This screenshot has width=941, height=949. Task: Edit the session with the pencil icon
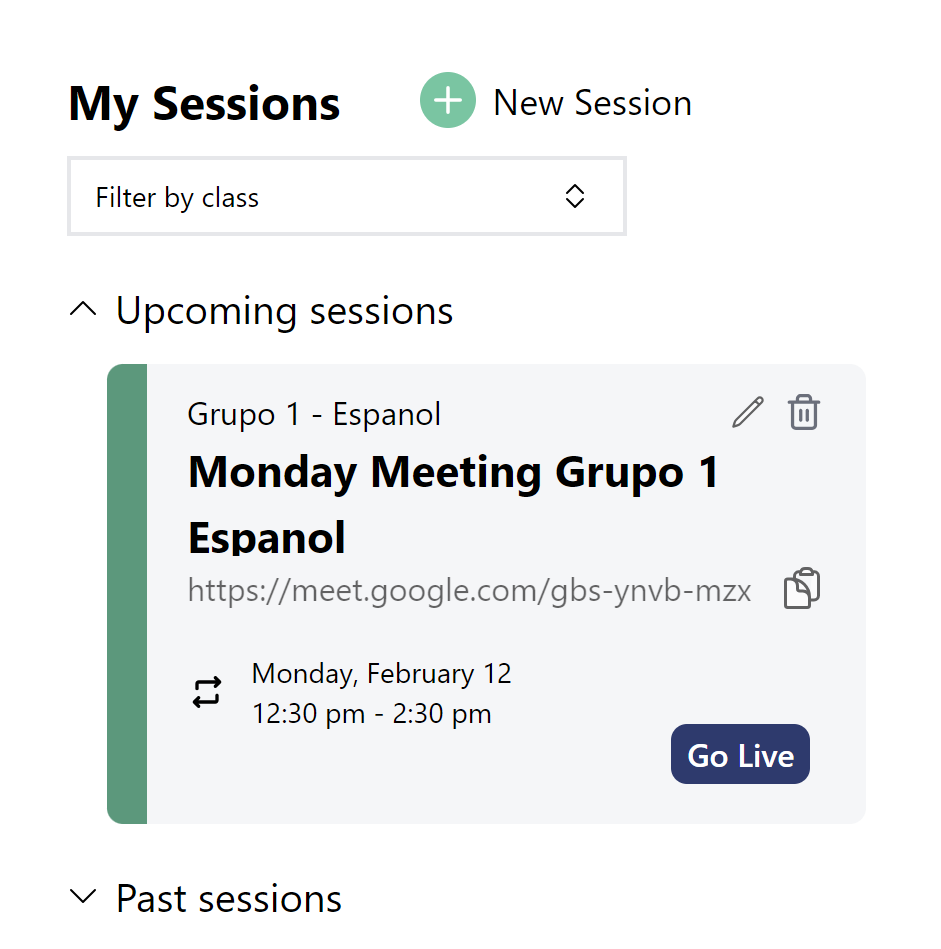(747, 412)
